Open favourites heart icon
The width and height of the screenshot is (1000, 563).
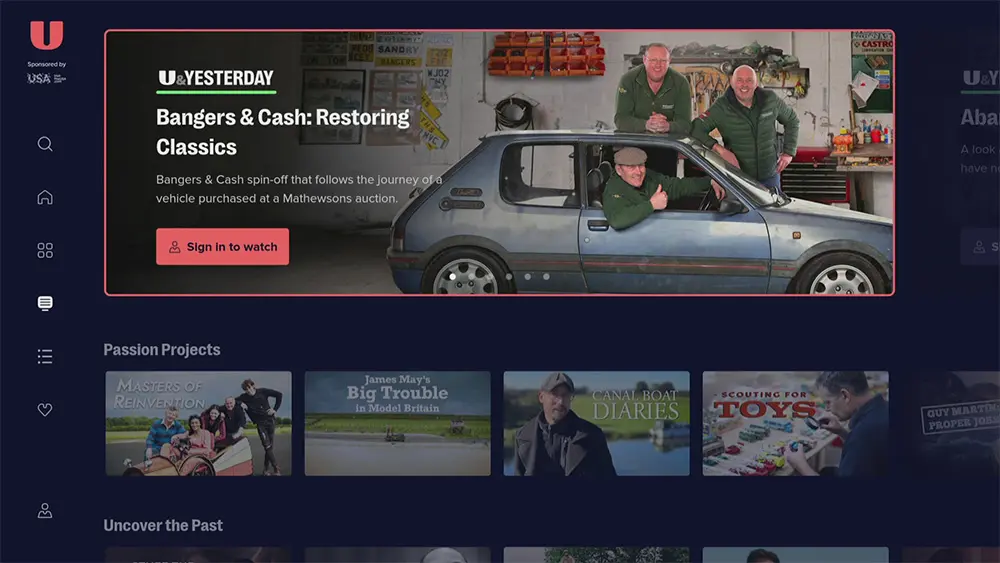point(45,409)
